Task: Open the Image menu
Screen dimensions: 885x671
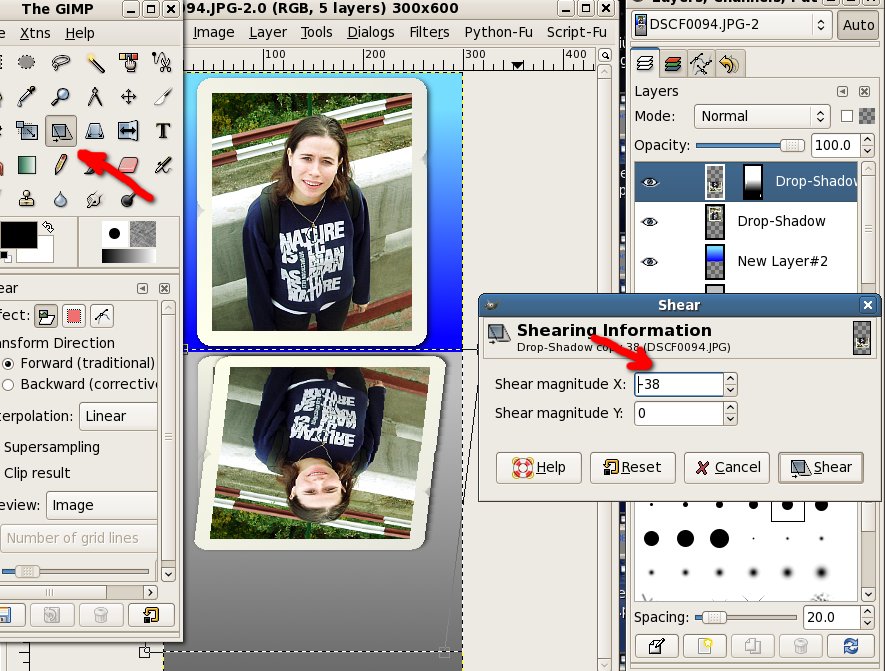Action: pos(213,33)
